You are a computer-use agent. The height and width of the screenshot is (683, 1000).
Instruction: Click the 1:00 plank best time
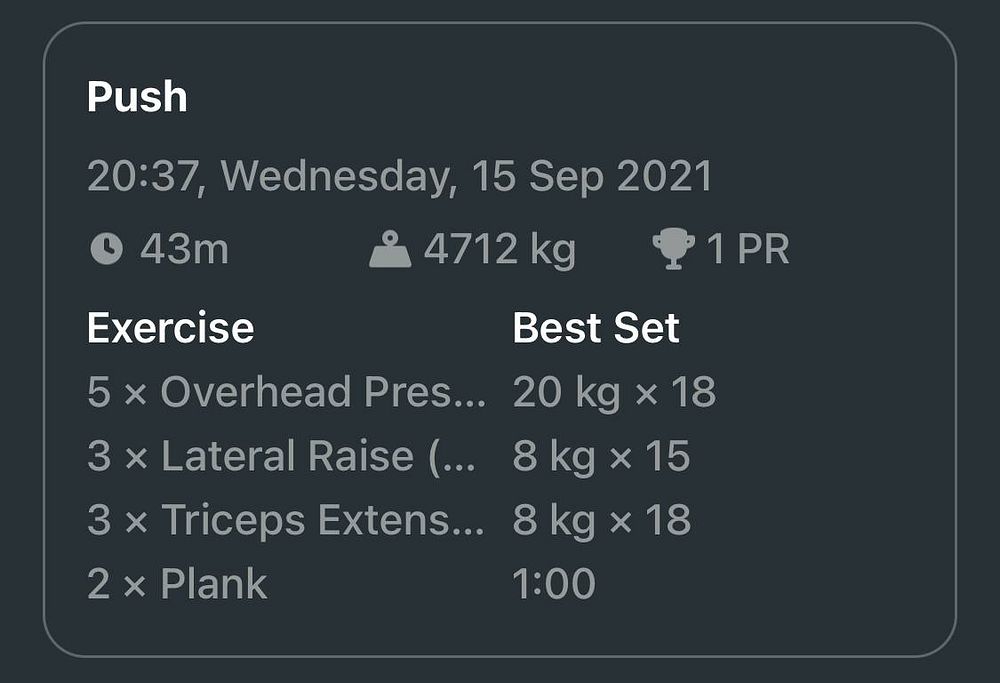[x=554, y=584]
